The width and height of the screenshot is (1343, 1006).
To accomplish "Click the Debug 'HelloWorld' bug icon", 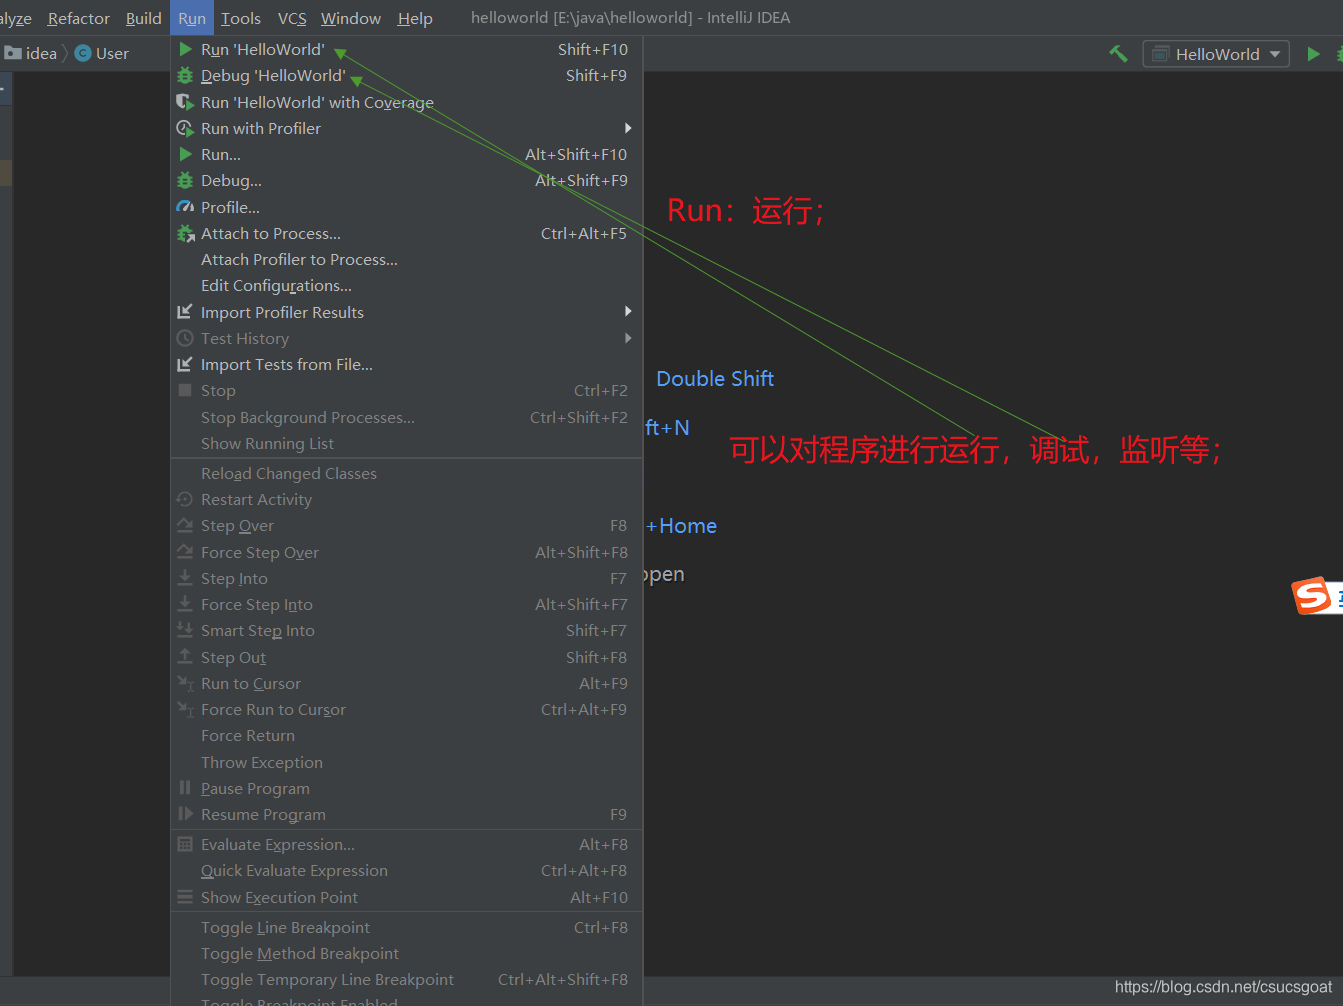I will pos(185,75).
